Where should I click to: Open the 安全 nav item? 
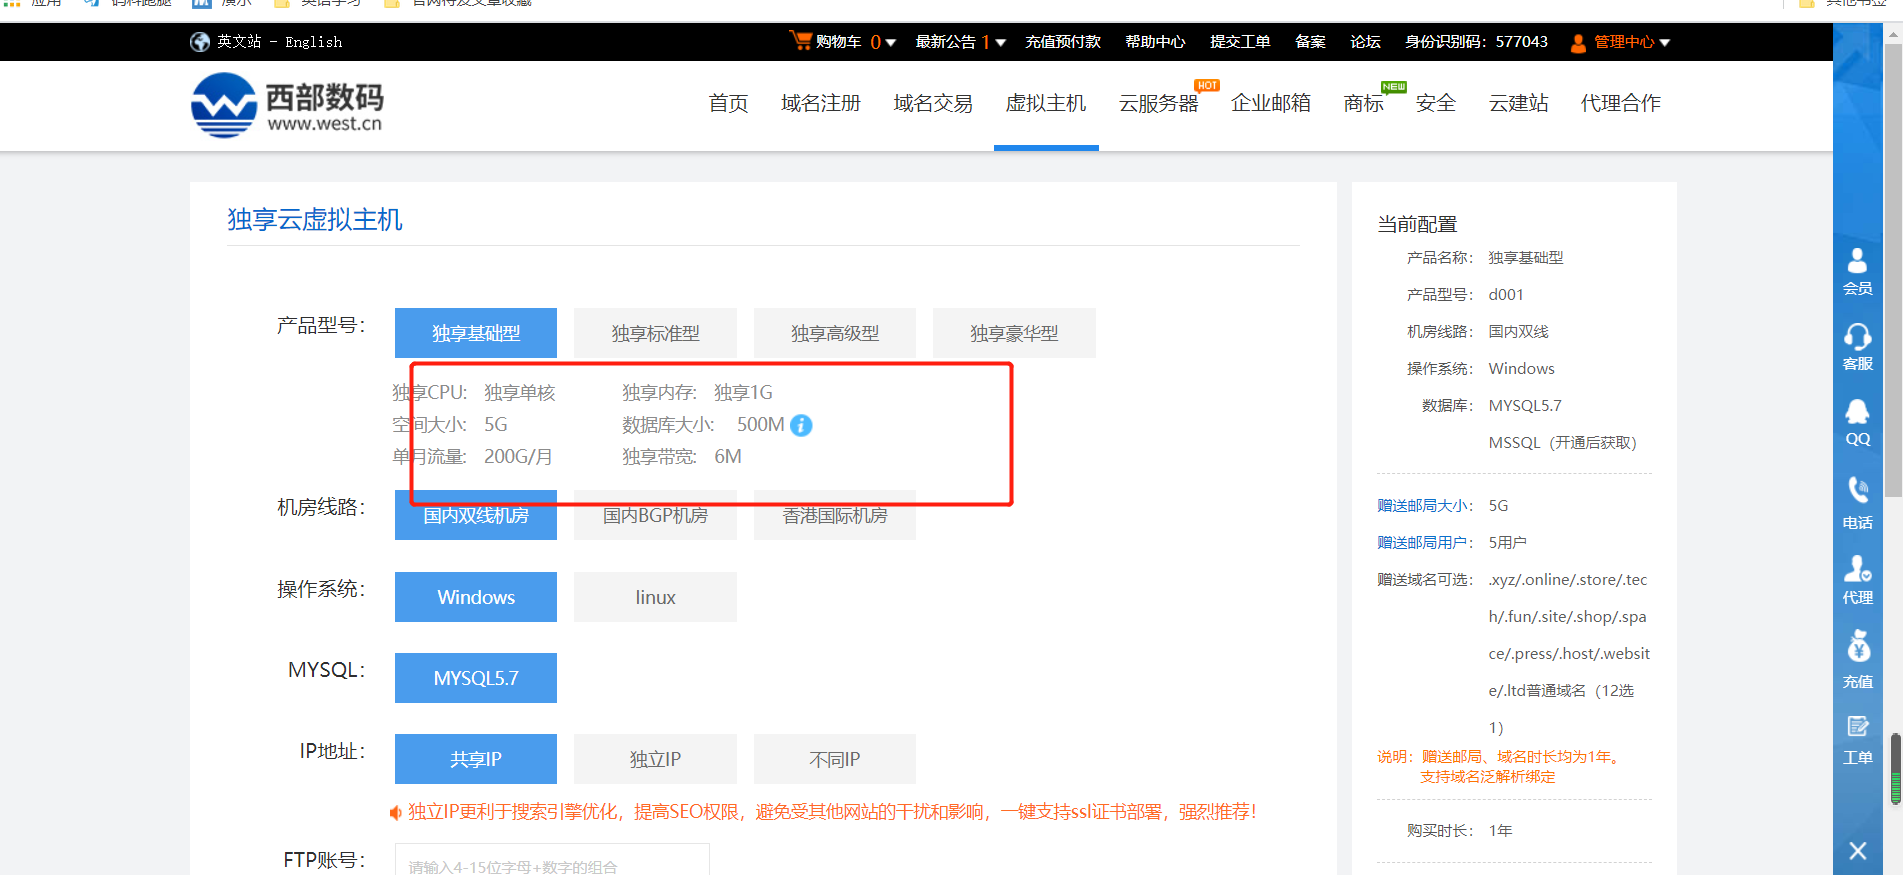click(1436, 103)
